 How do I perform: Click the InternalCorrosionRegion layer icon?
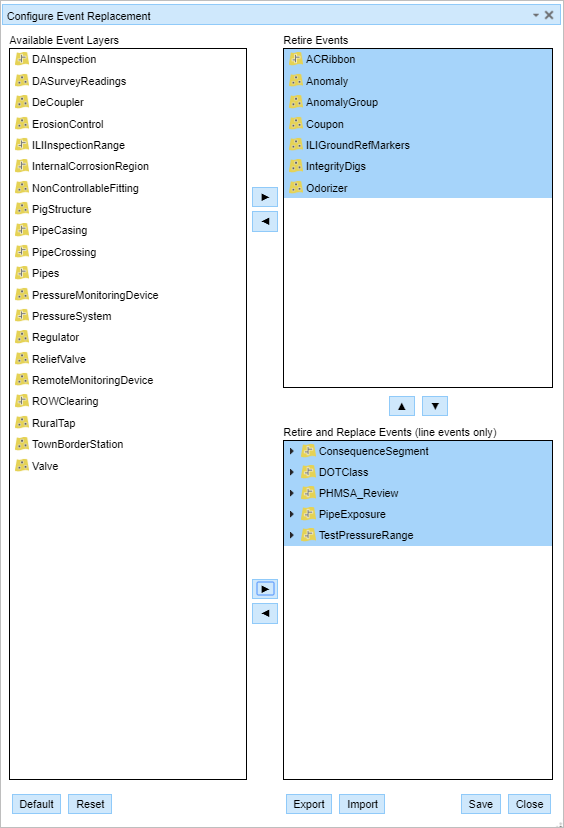click(22, 166)
